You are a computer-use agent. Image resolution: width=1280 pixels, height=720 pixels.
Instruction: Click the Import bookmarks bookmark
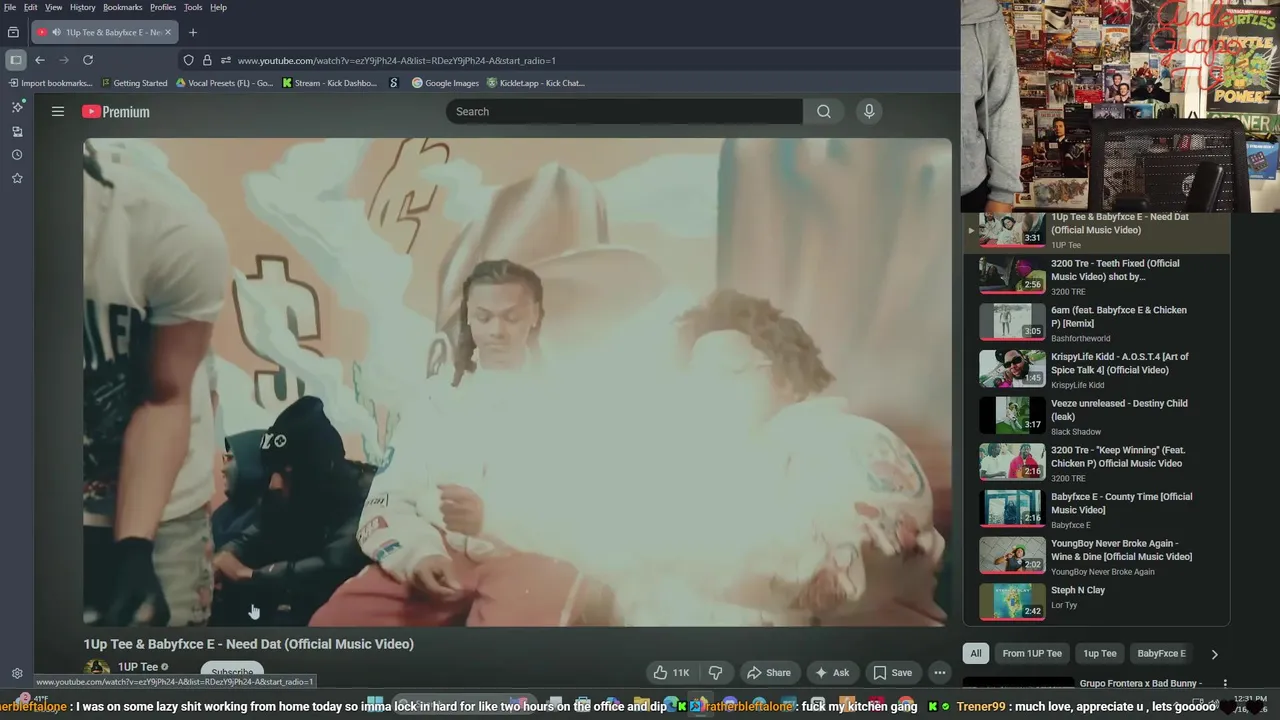[x=49, y=83]
